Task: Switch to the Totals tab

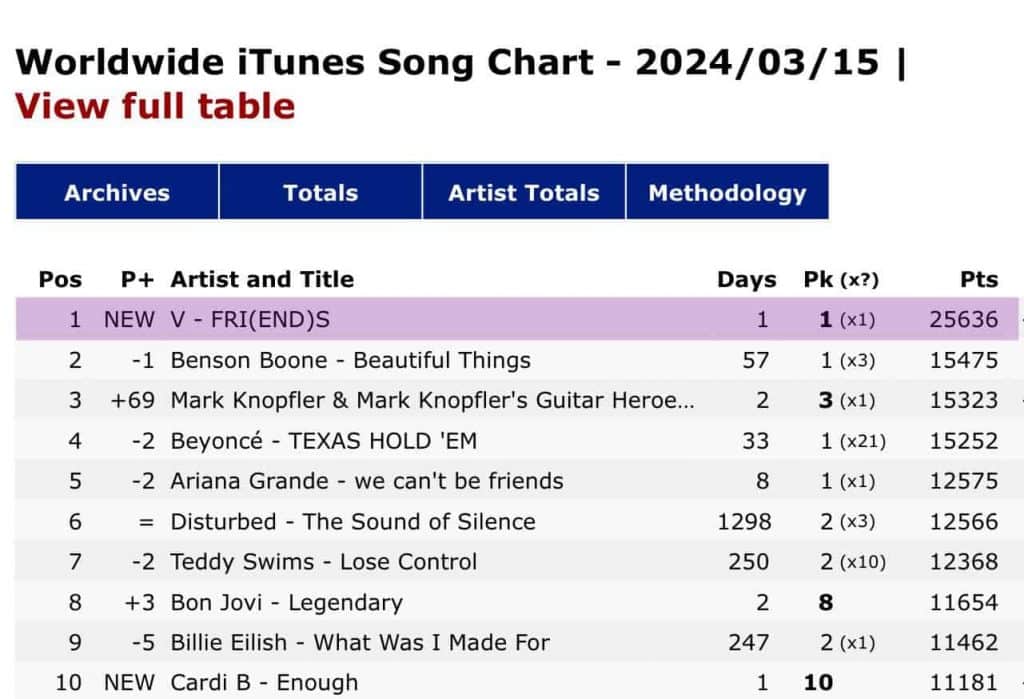Action: tap(320, 193)
